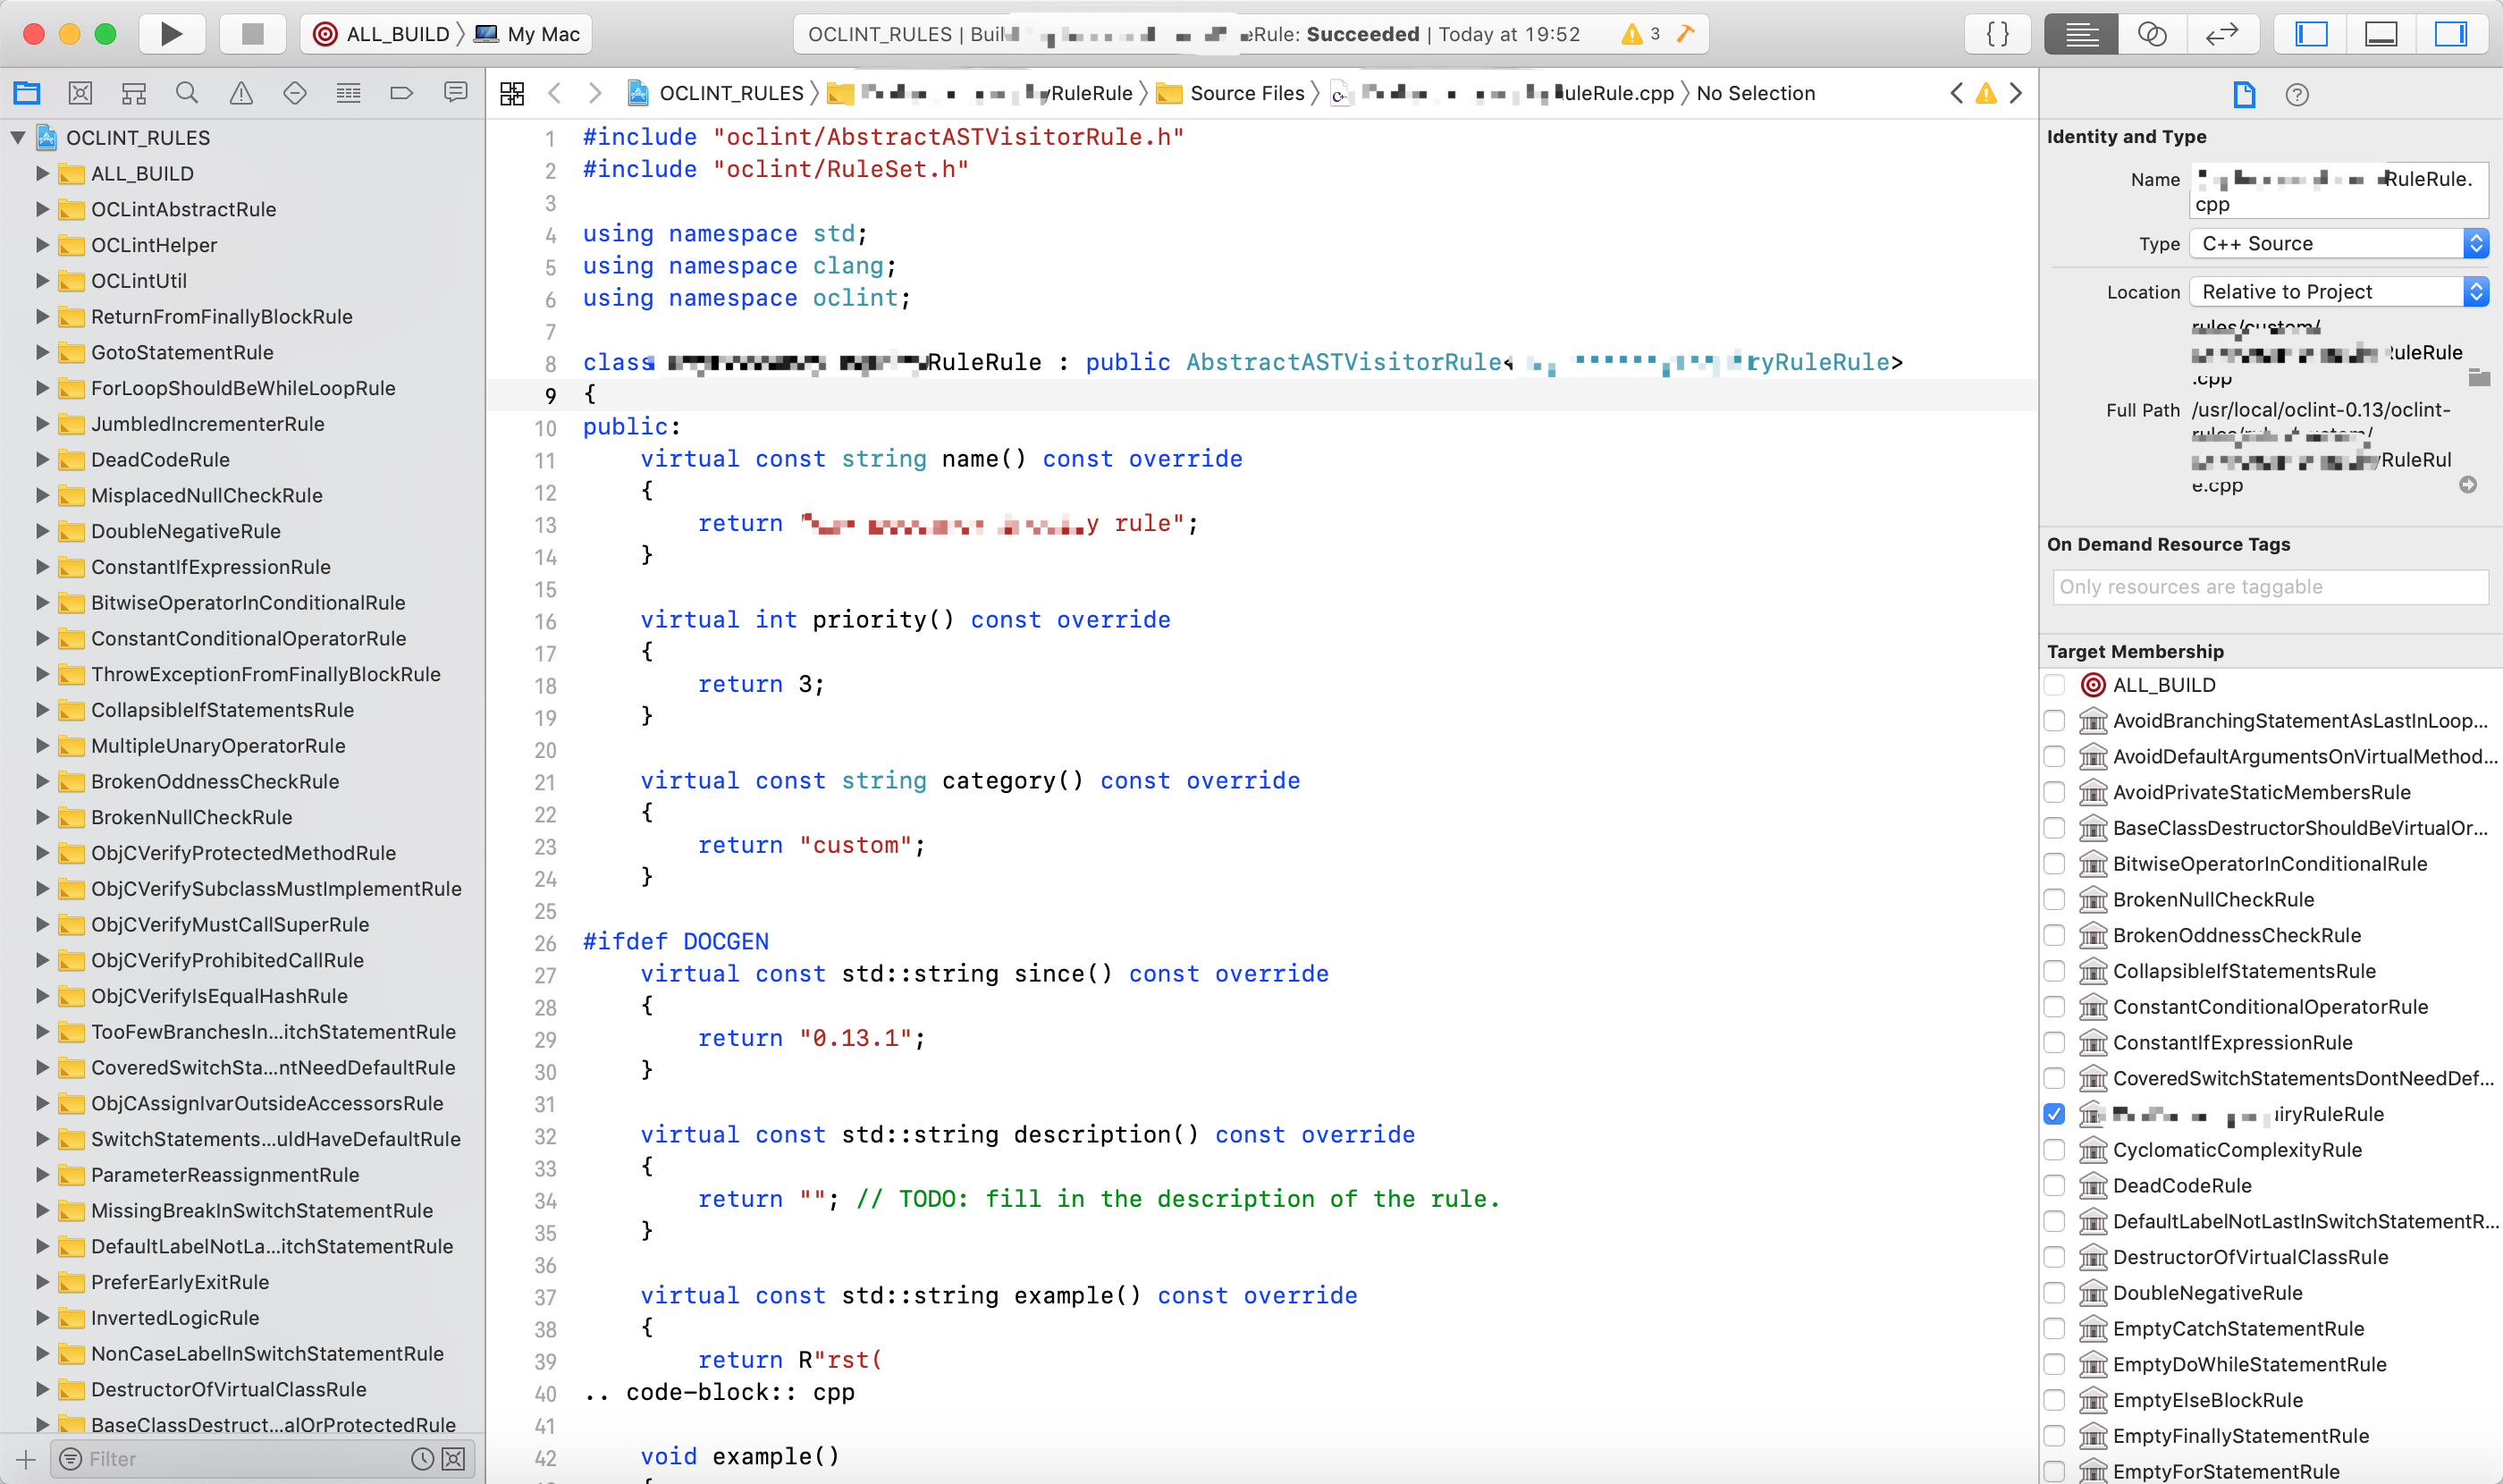Click the Run (play) button
Image resolution: width=2503 pixels, height=1484 pixels.
coord(171,34)
